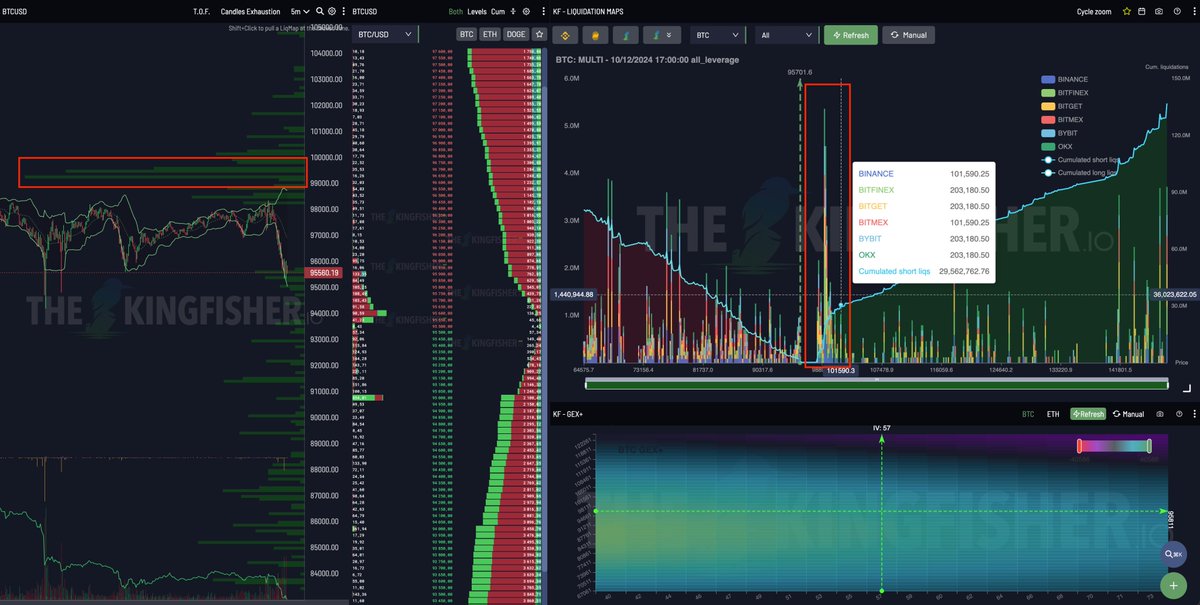Click the IV: 57 marker on GEX+ chart
1200x605 pixels.
(x=881, y=427)
